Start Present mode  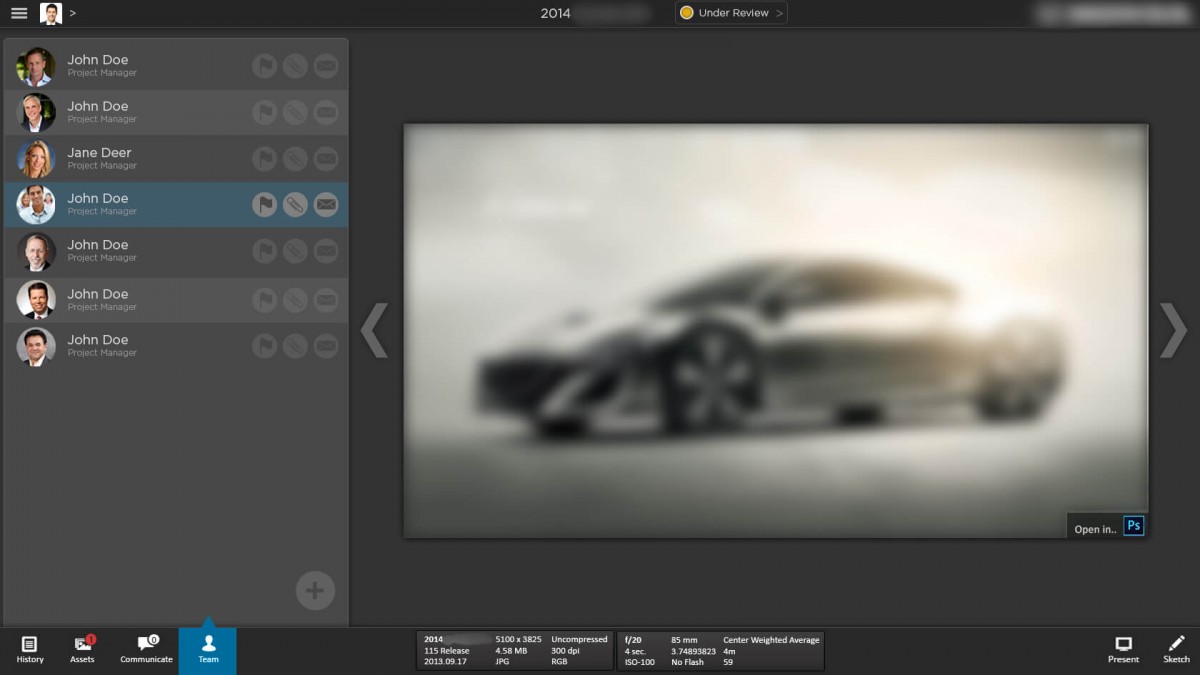coord(1123,647)
